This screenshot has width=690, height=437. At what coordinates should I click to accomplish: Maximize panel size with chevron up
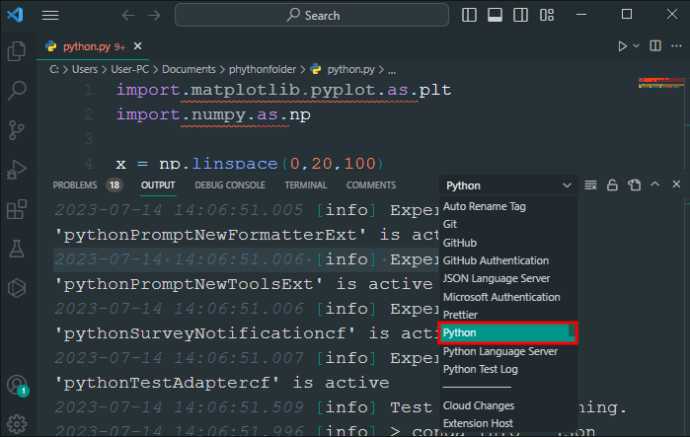[x=655, y=185]
